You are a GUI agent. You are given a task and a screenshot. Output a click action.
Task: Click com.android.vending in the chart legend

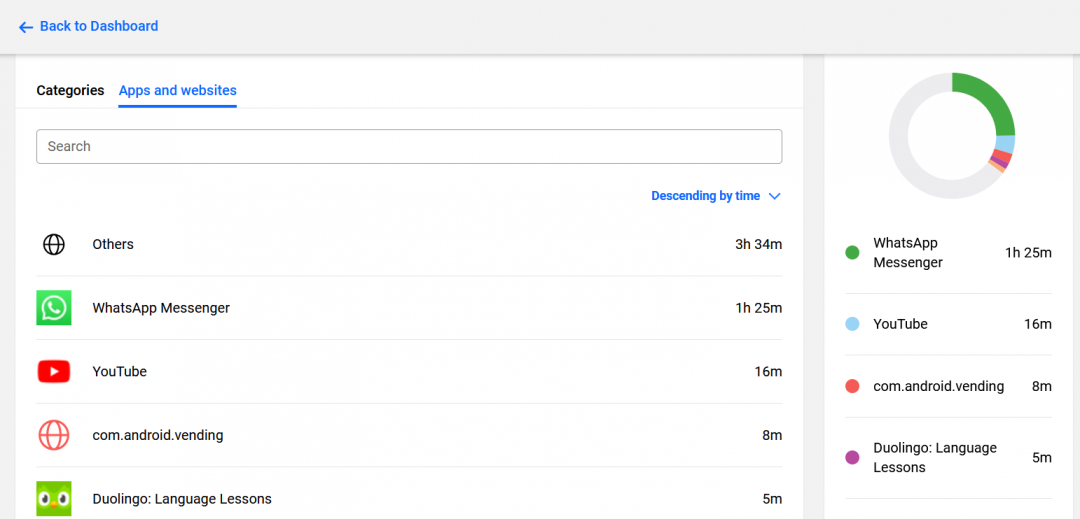click(x=939, y=386)
